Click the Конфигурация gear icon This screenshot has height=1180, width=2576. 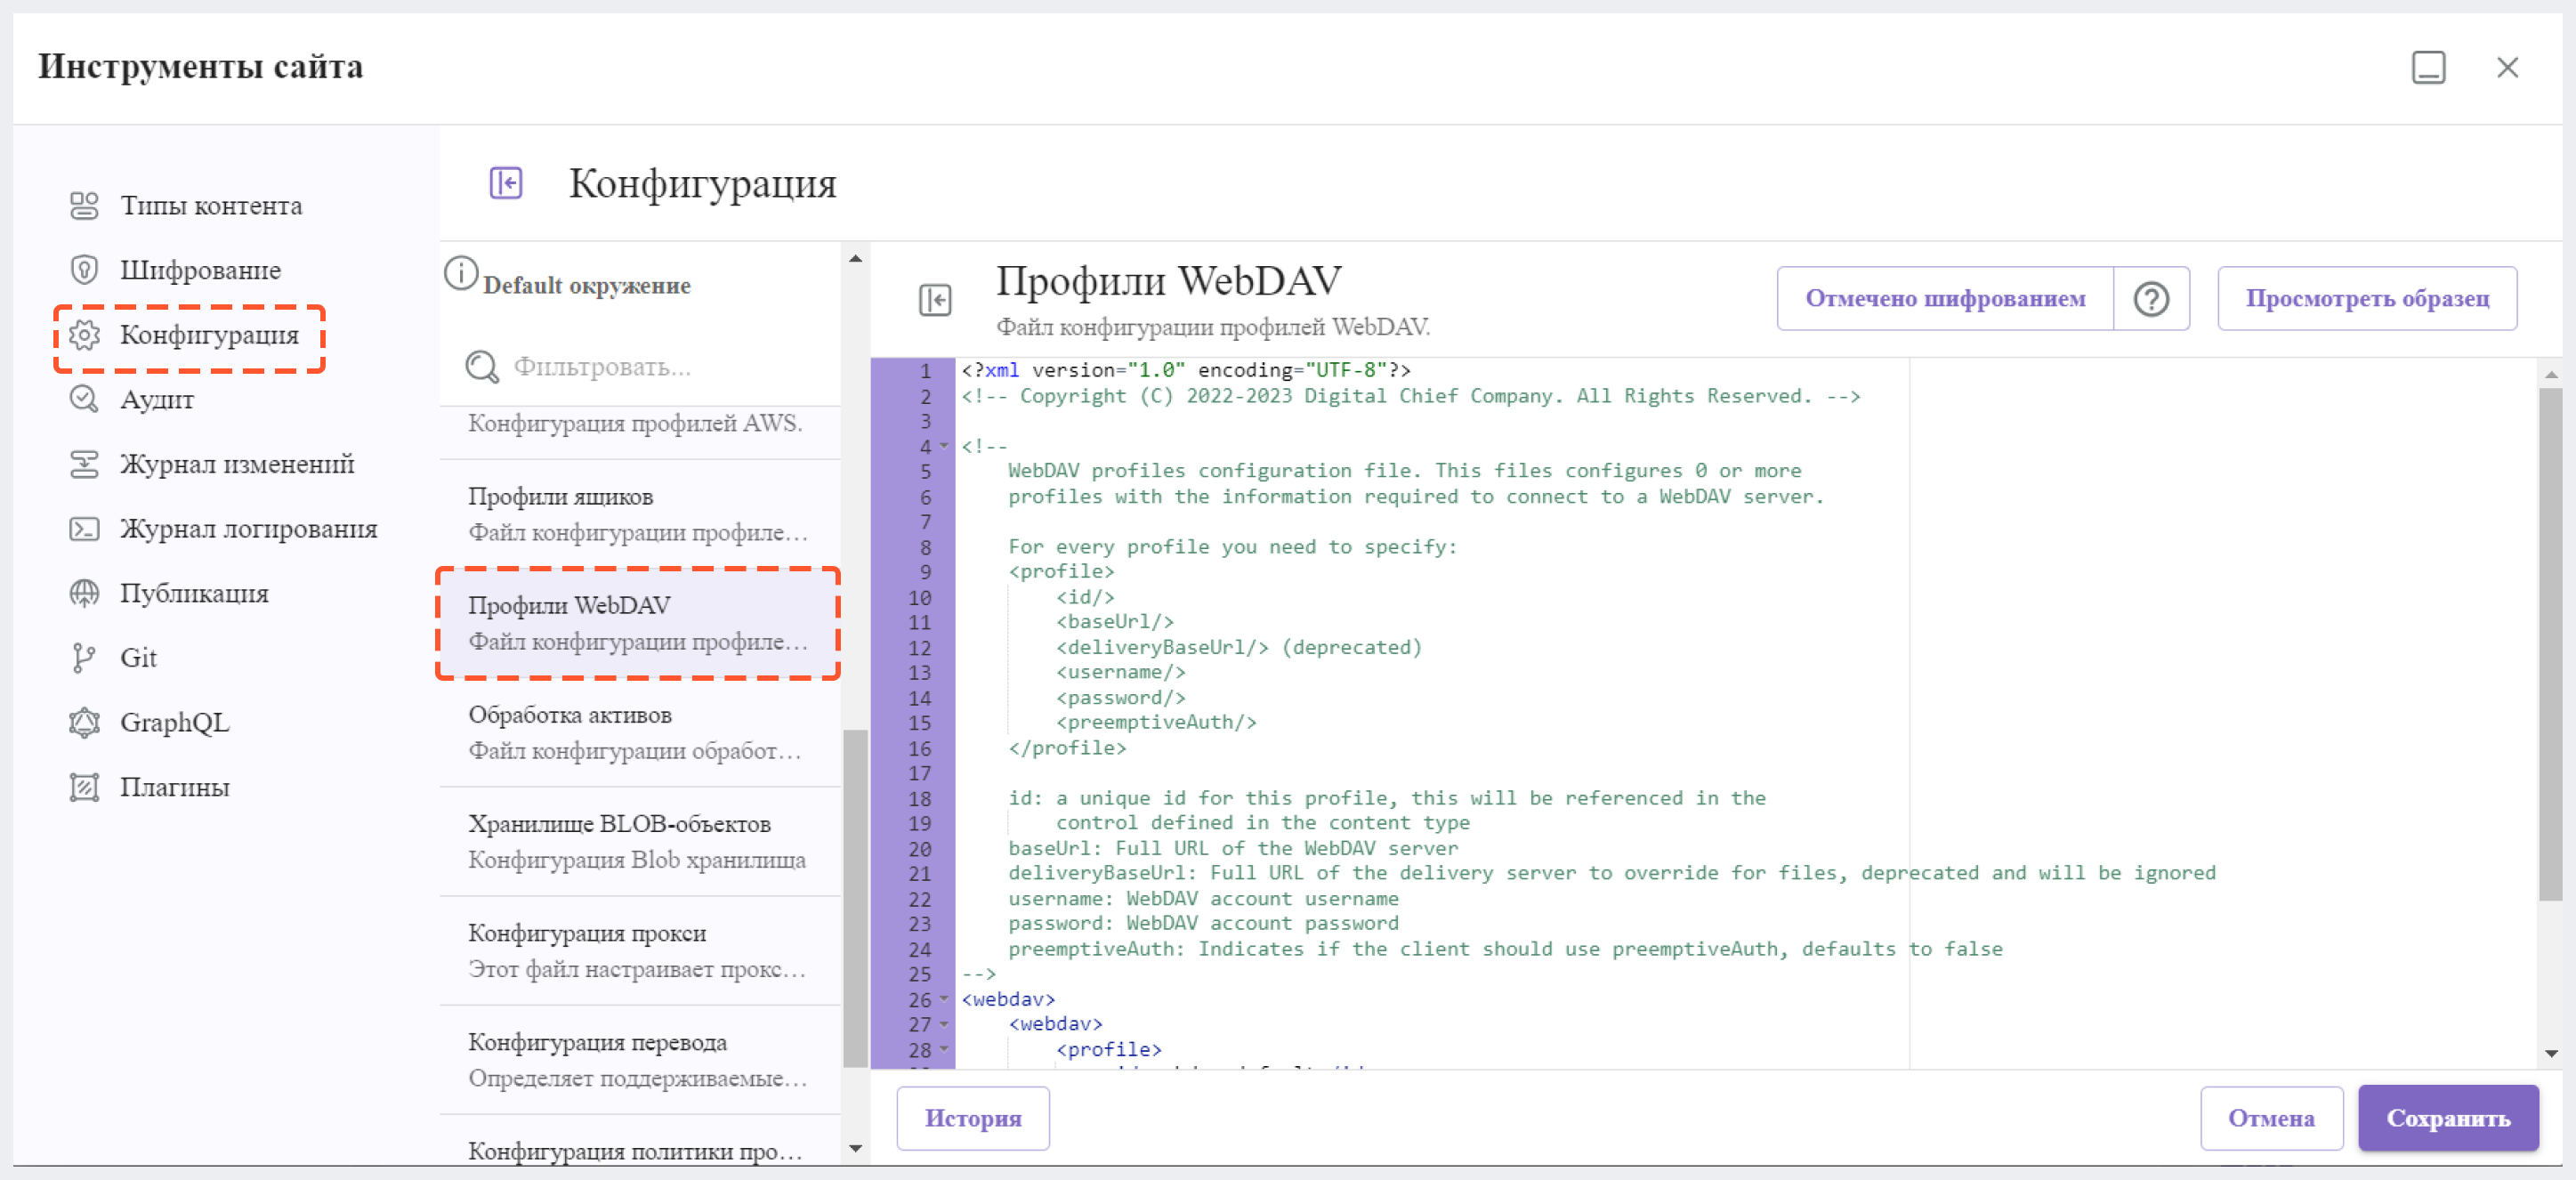pyautogui.click(x=84, y=335)
